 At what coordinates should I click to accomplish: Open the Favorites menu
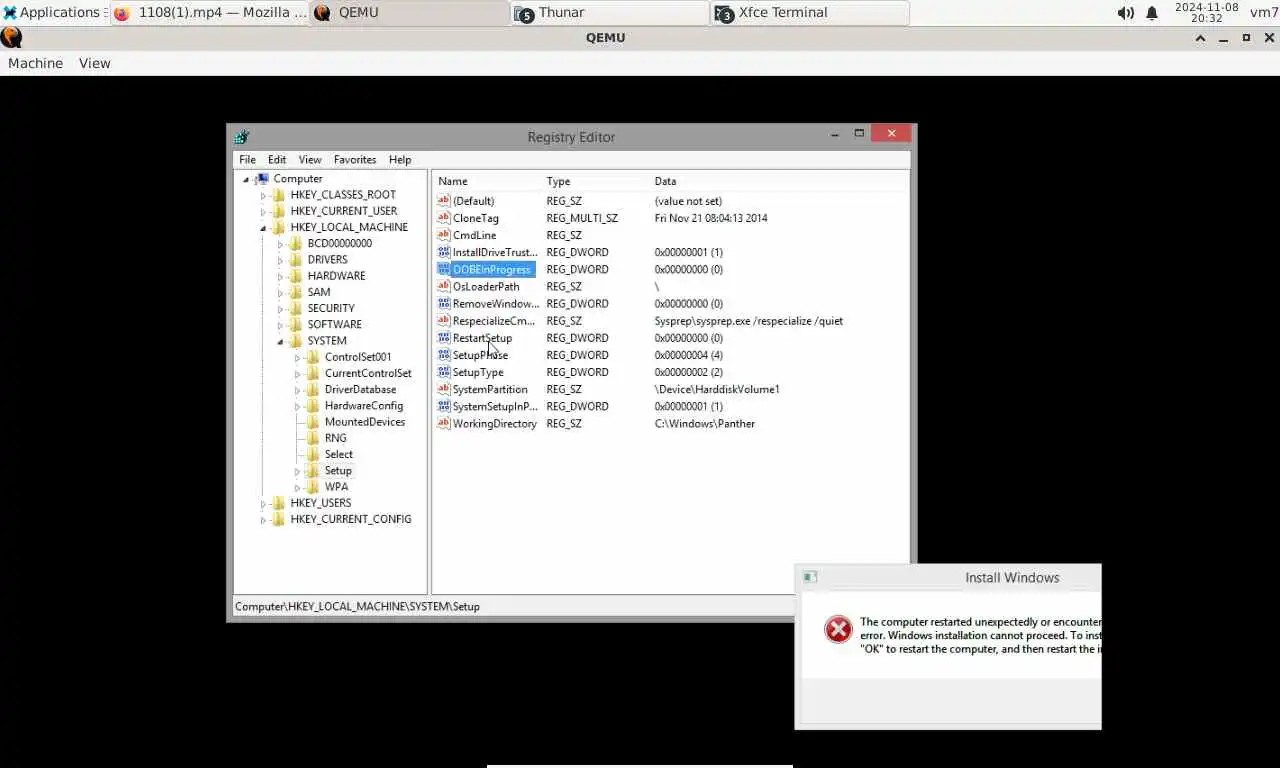[x=355, y=159]
